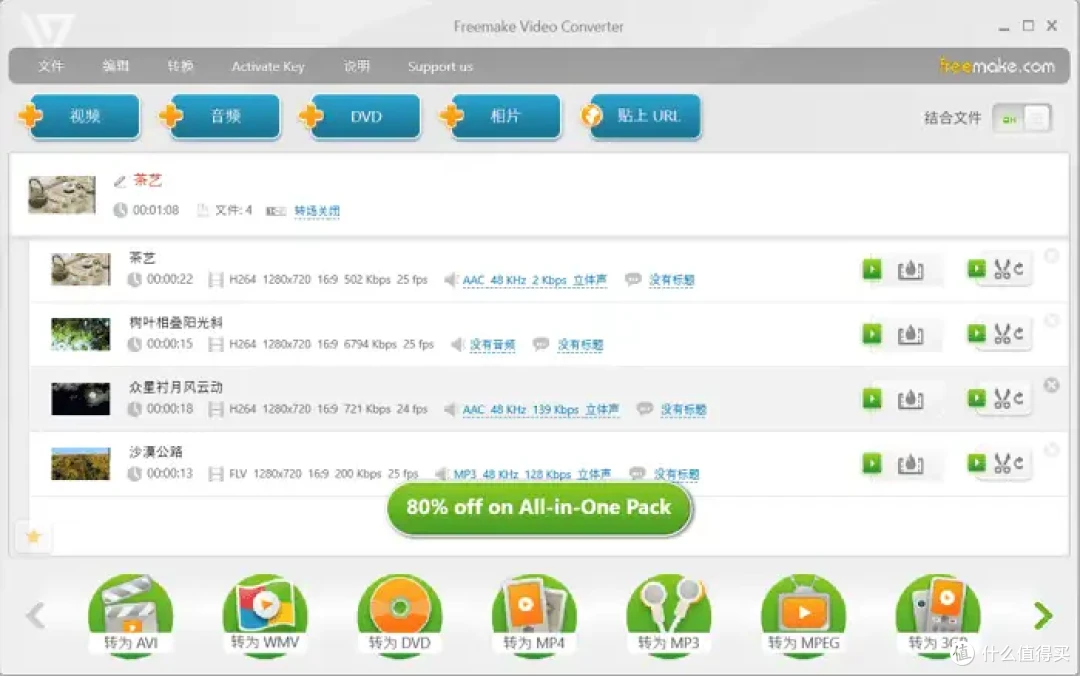
Task: Open the 没有标题 subtitle dropdown for 众星衬月风云动
Action: pyautogui.click(x=683, y=410)
